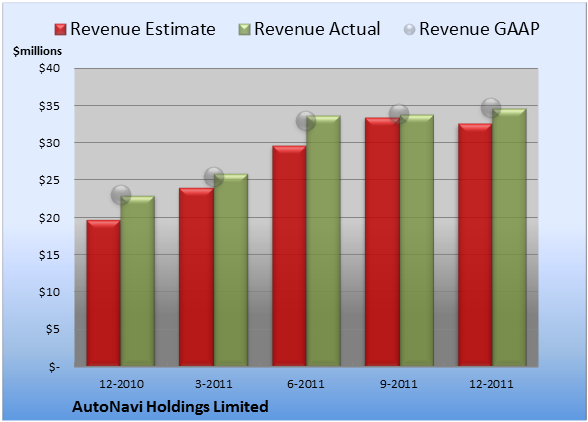Click the $30 axis value
Image resolution: width=588 pixels, height=422 pixels.
point(50,143)
